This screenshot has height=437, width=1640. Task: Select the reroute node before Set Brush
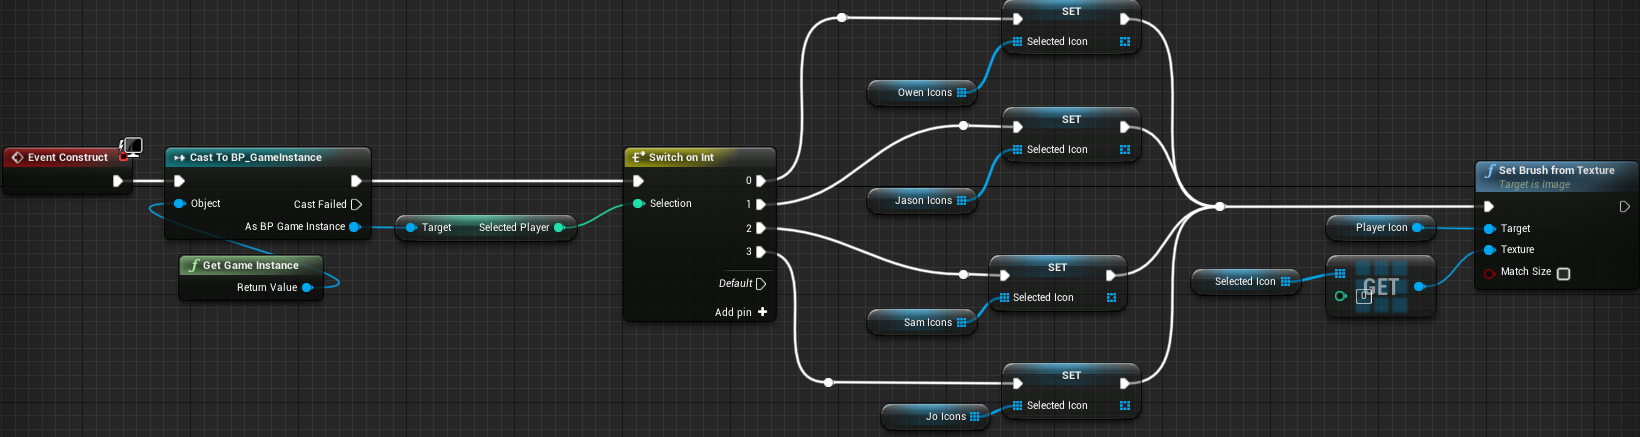[x=1220, y=207]
